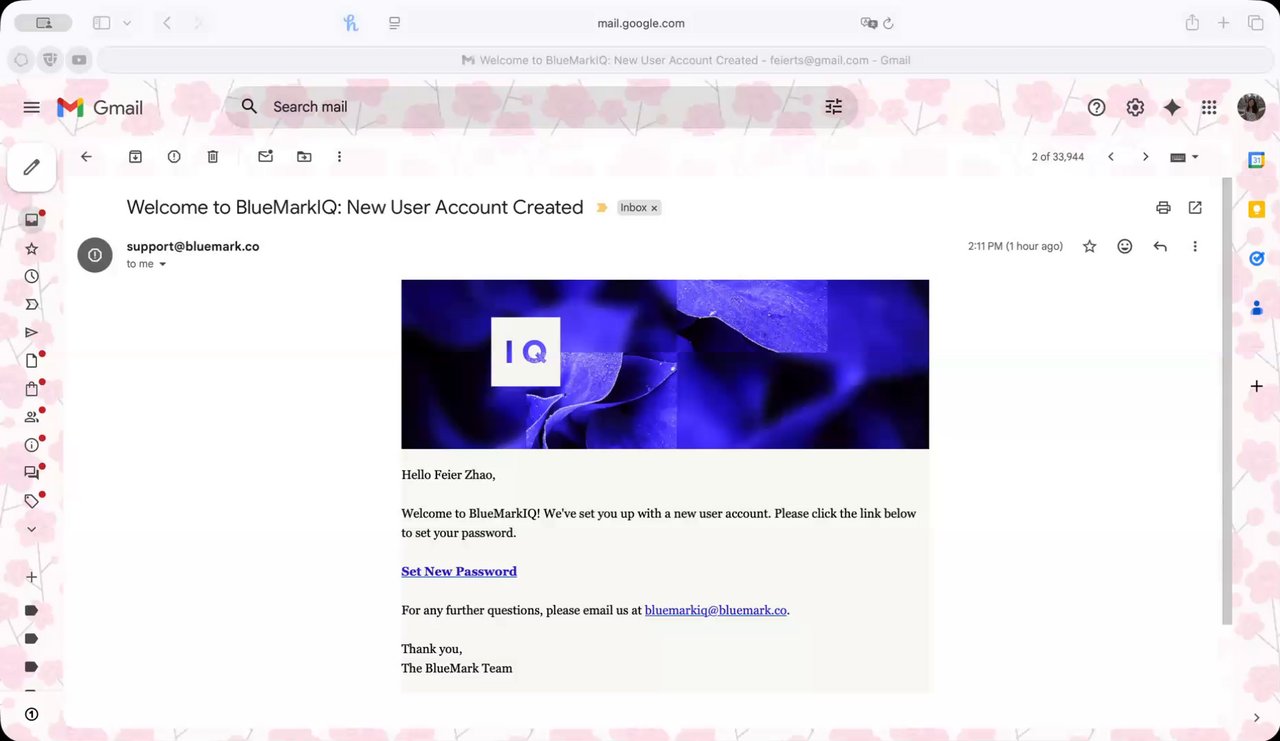
Task: Print this email
Action: pyautogui.click(x=1163, y=208)
